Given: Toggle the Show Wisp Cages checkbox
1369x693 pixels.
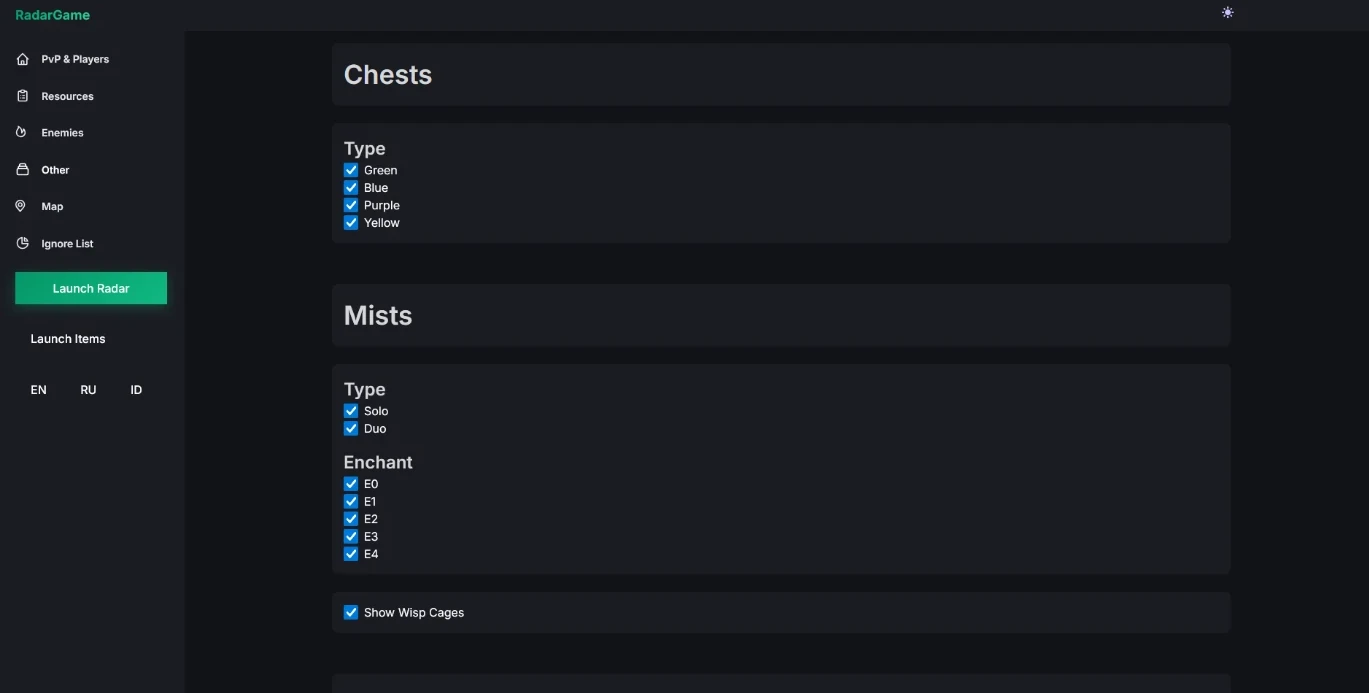Looking at the screenshot, I should [x=351, y=612].
